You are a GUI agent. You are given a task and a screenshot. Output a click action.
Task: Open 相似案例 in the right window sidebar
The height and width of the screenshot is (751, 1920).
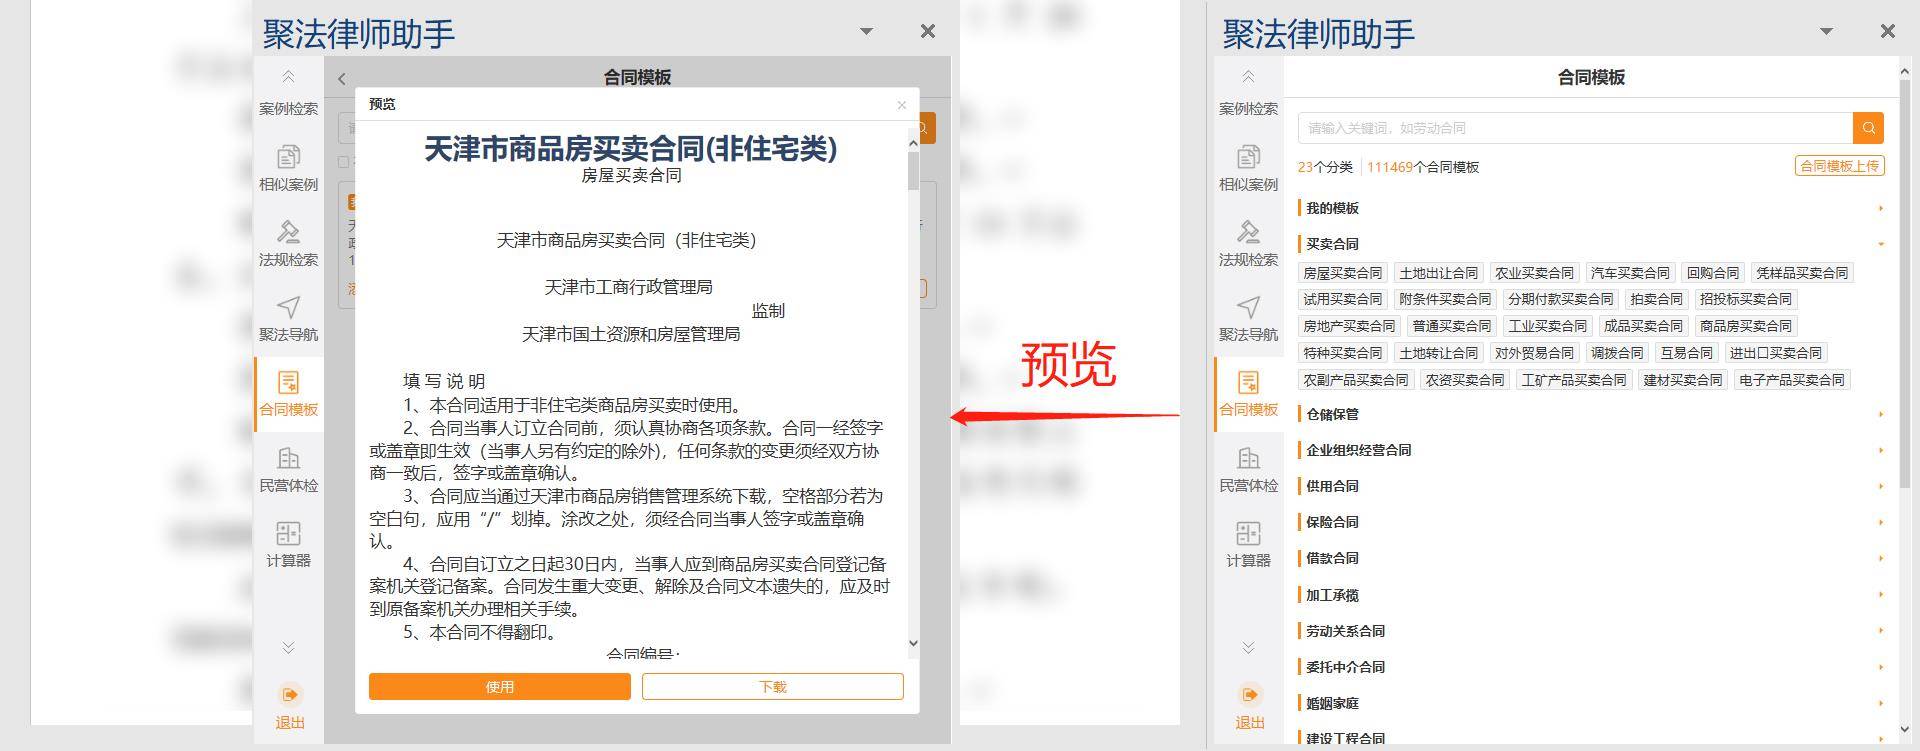pos(1248,168)
